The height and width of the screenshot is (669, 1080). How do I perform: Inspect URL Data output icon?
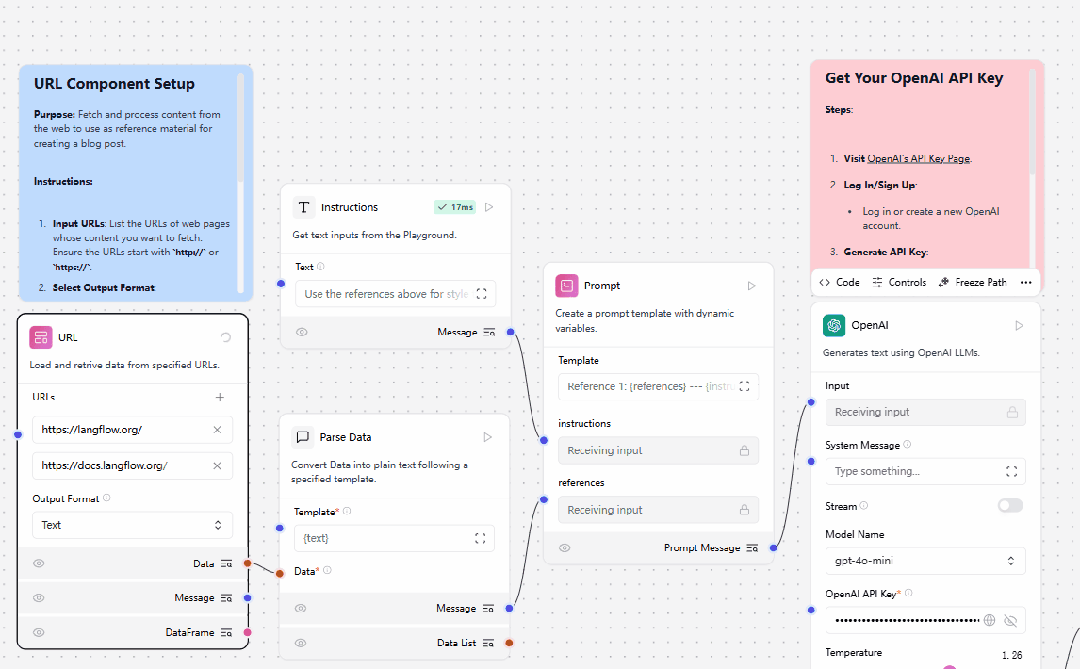coord(227,564)
